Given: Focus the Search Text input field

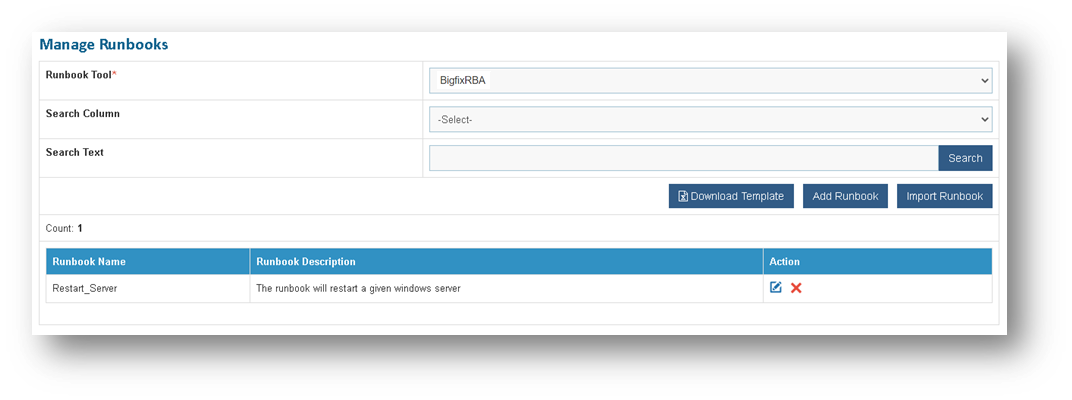Looking at the screenshot, I should point(683,158).
